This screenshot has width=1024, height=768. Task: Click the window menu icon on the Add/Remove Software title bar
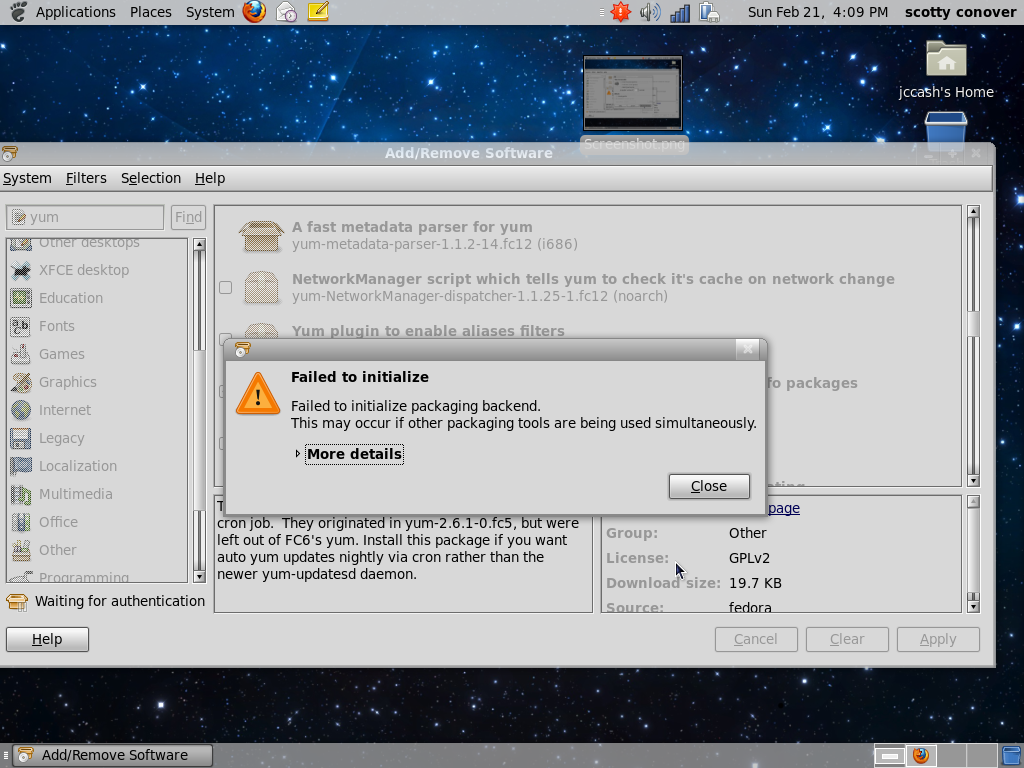point(10,153)
